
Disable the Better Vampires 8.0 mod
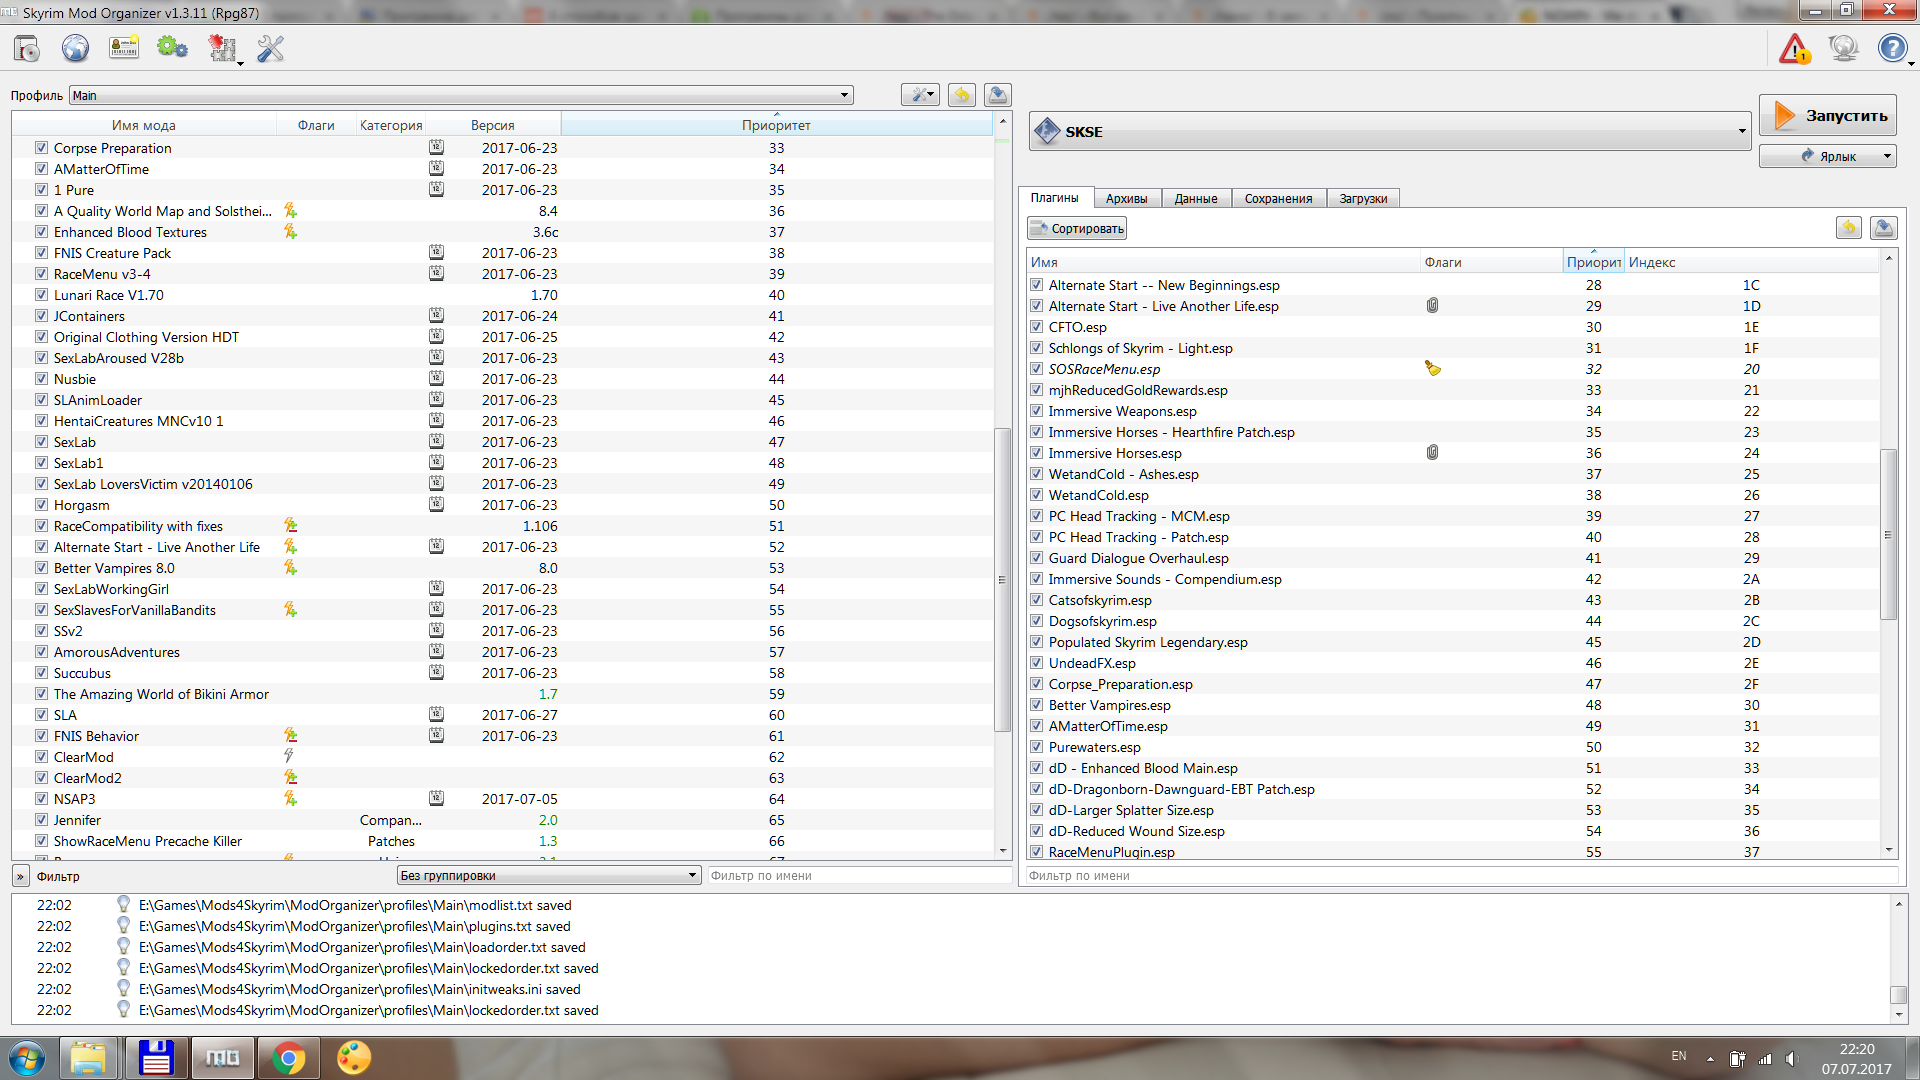[41, 568]
